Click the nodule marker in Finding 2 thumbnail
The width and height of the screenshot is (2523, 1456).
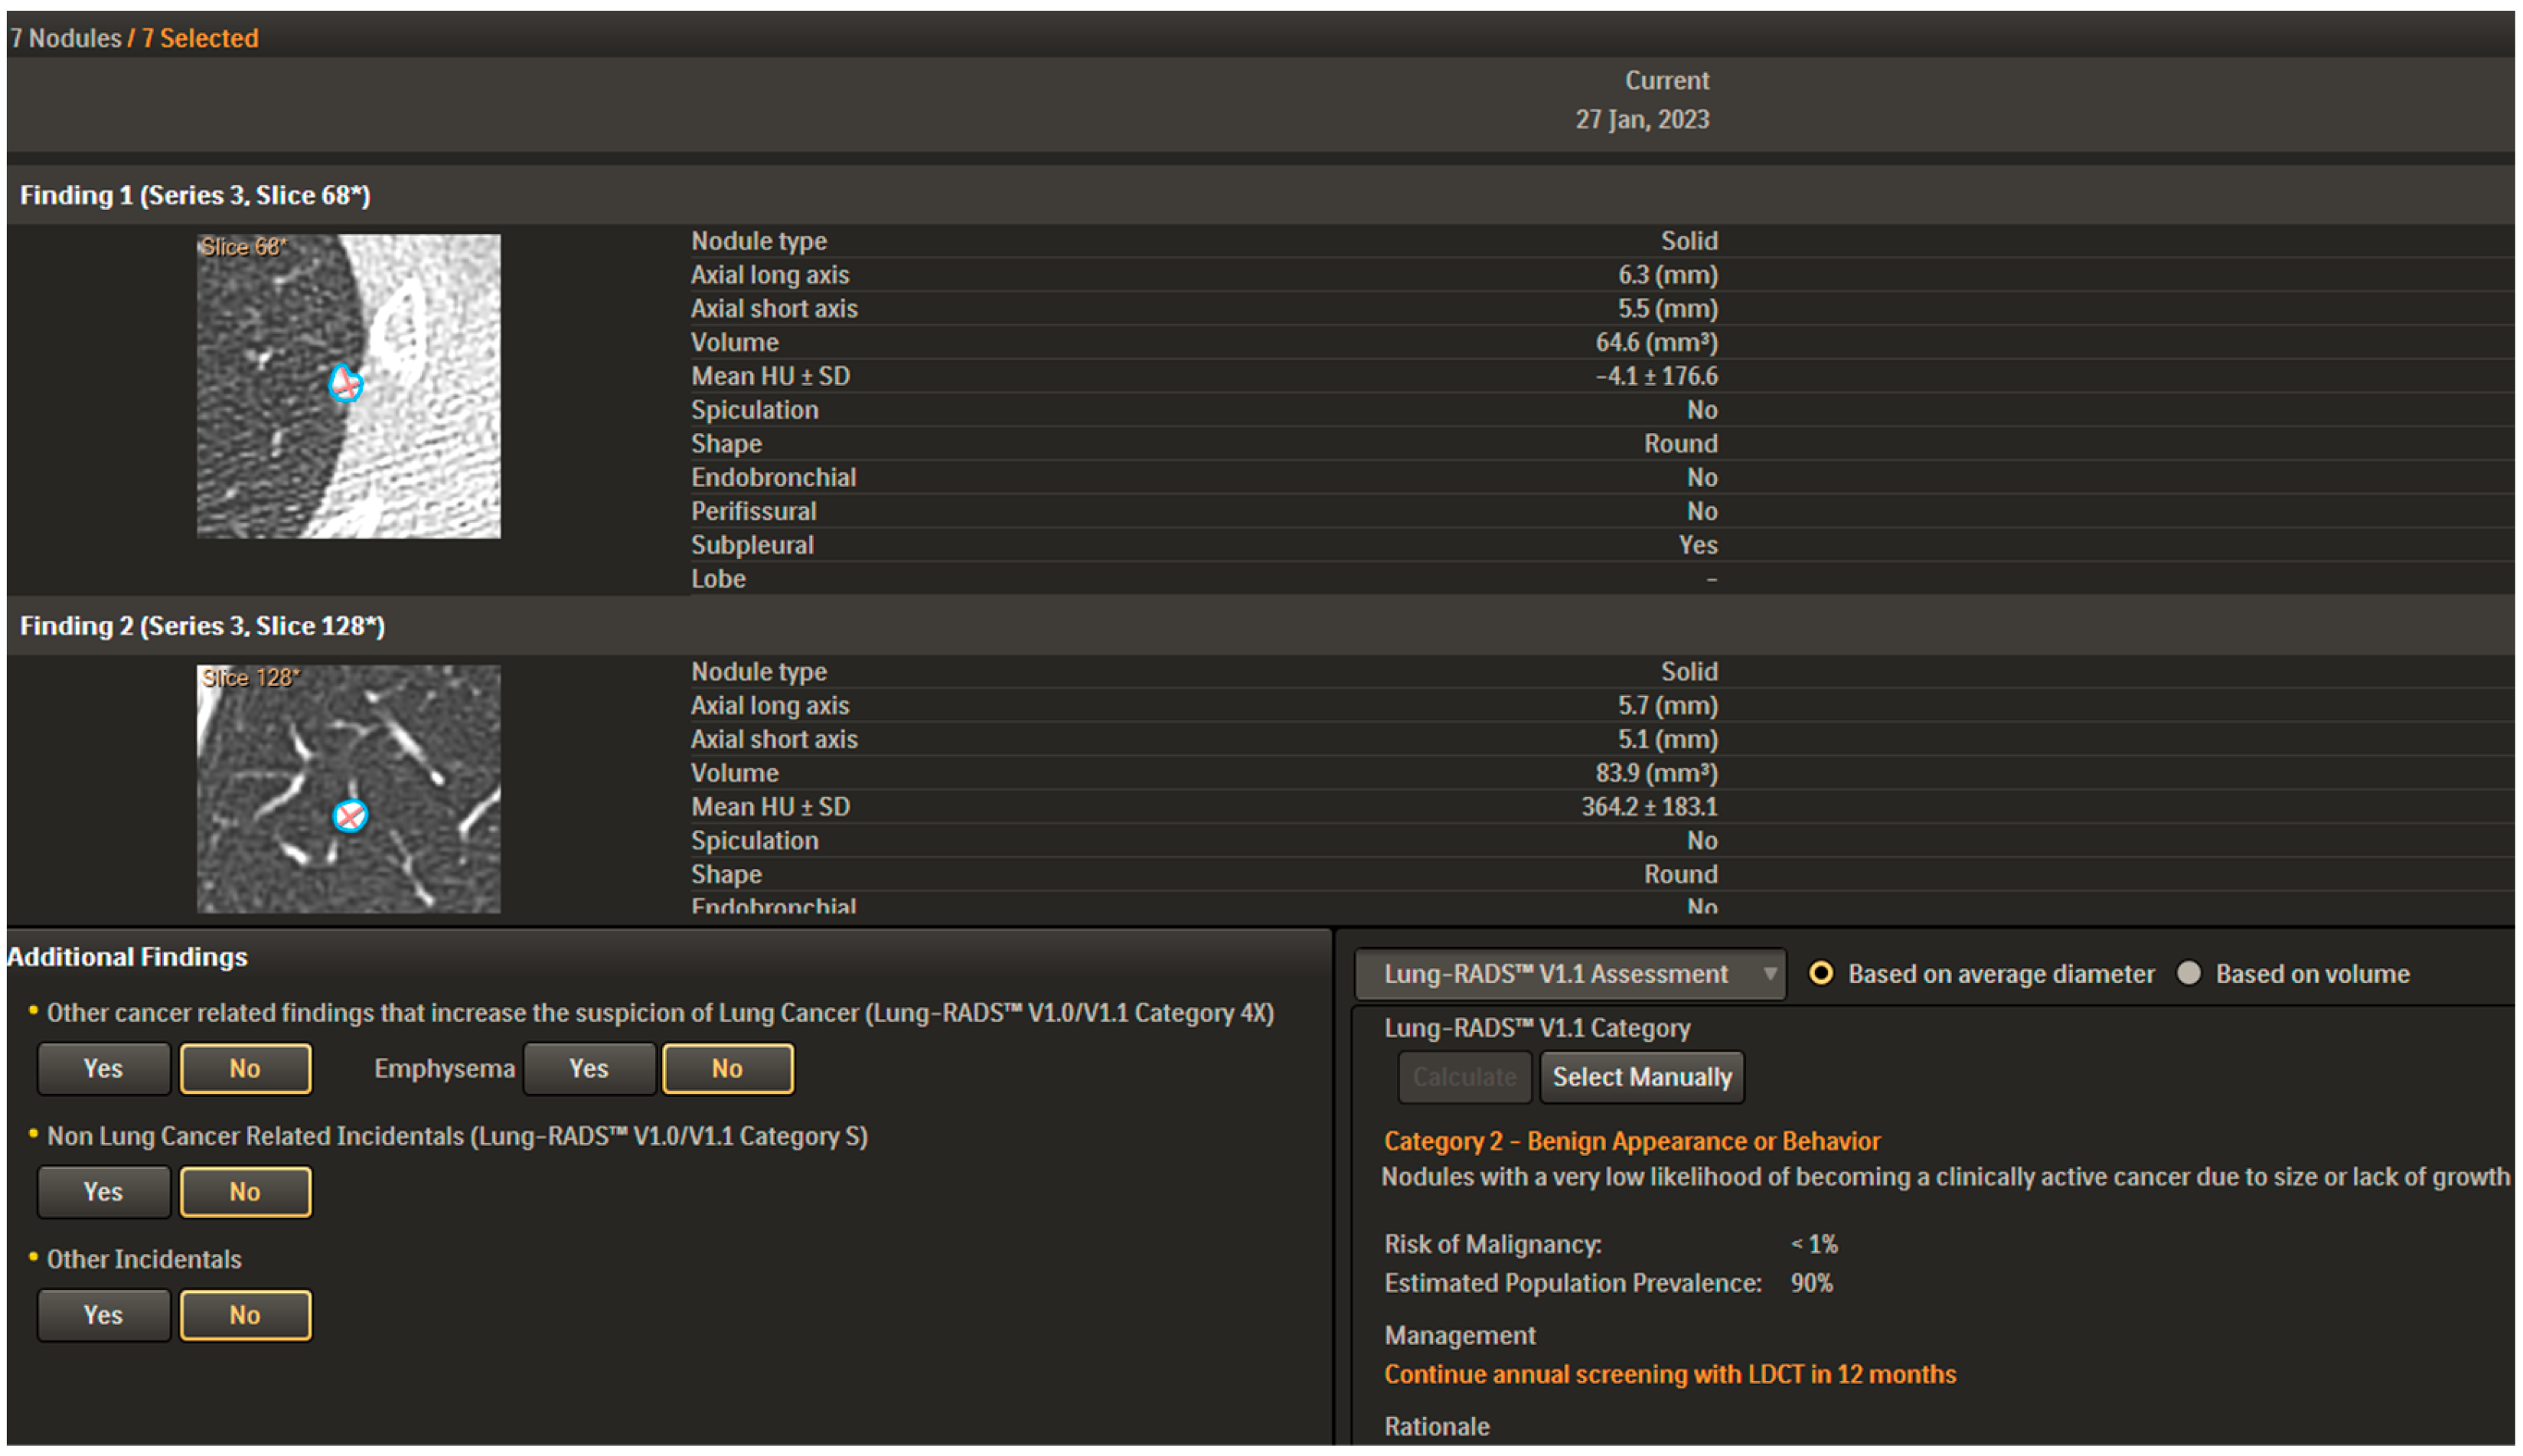(349, 816)
